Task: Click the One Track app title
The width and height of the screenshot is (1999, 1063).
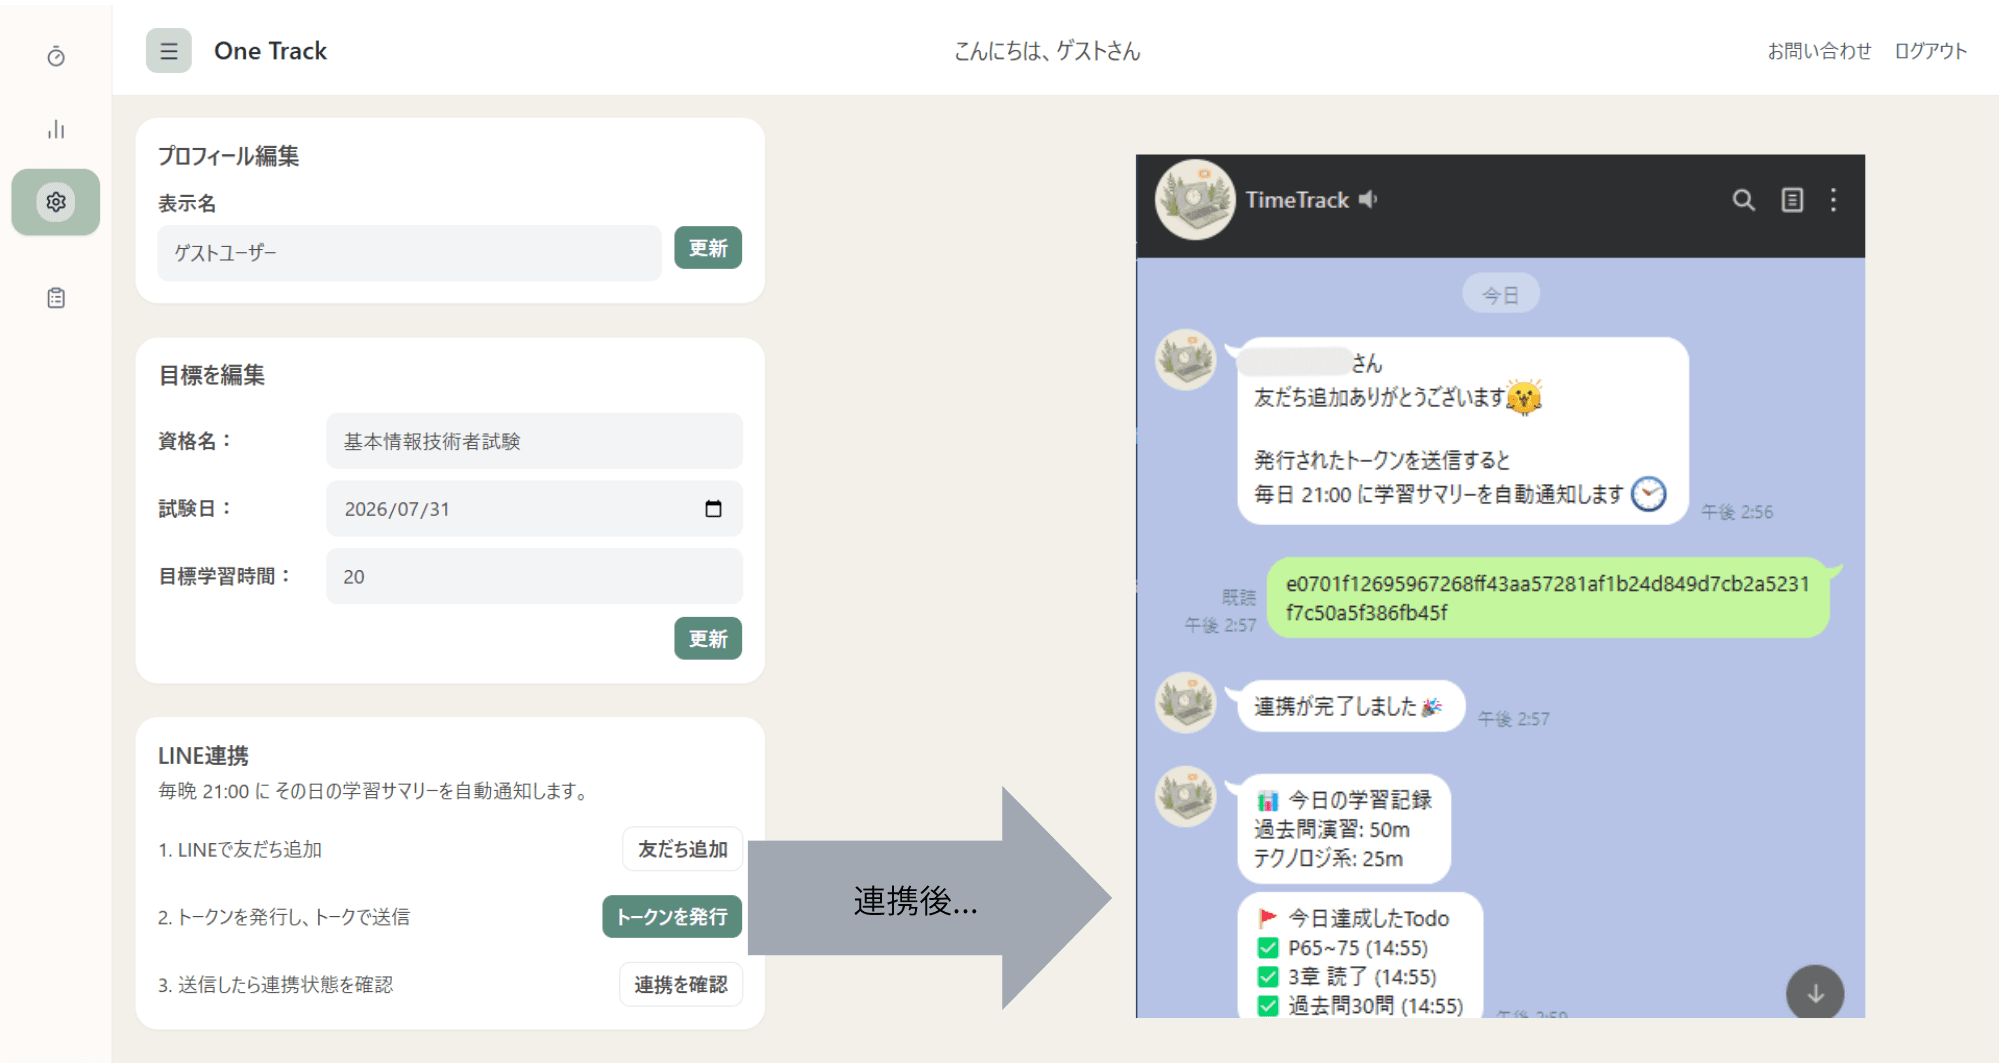Action: tap(270, 51)
